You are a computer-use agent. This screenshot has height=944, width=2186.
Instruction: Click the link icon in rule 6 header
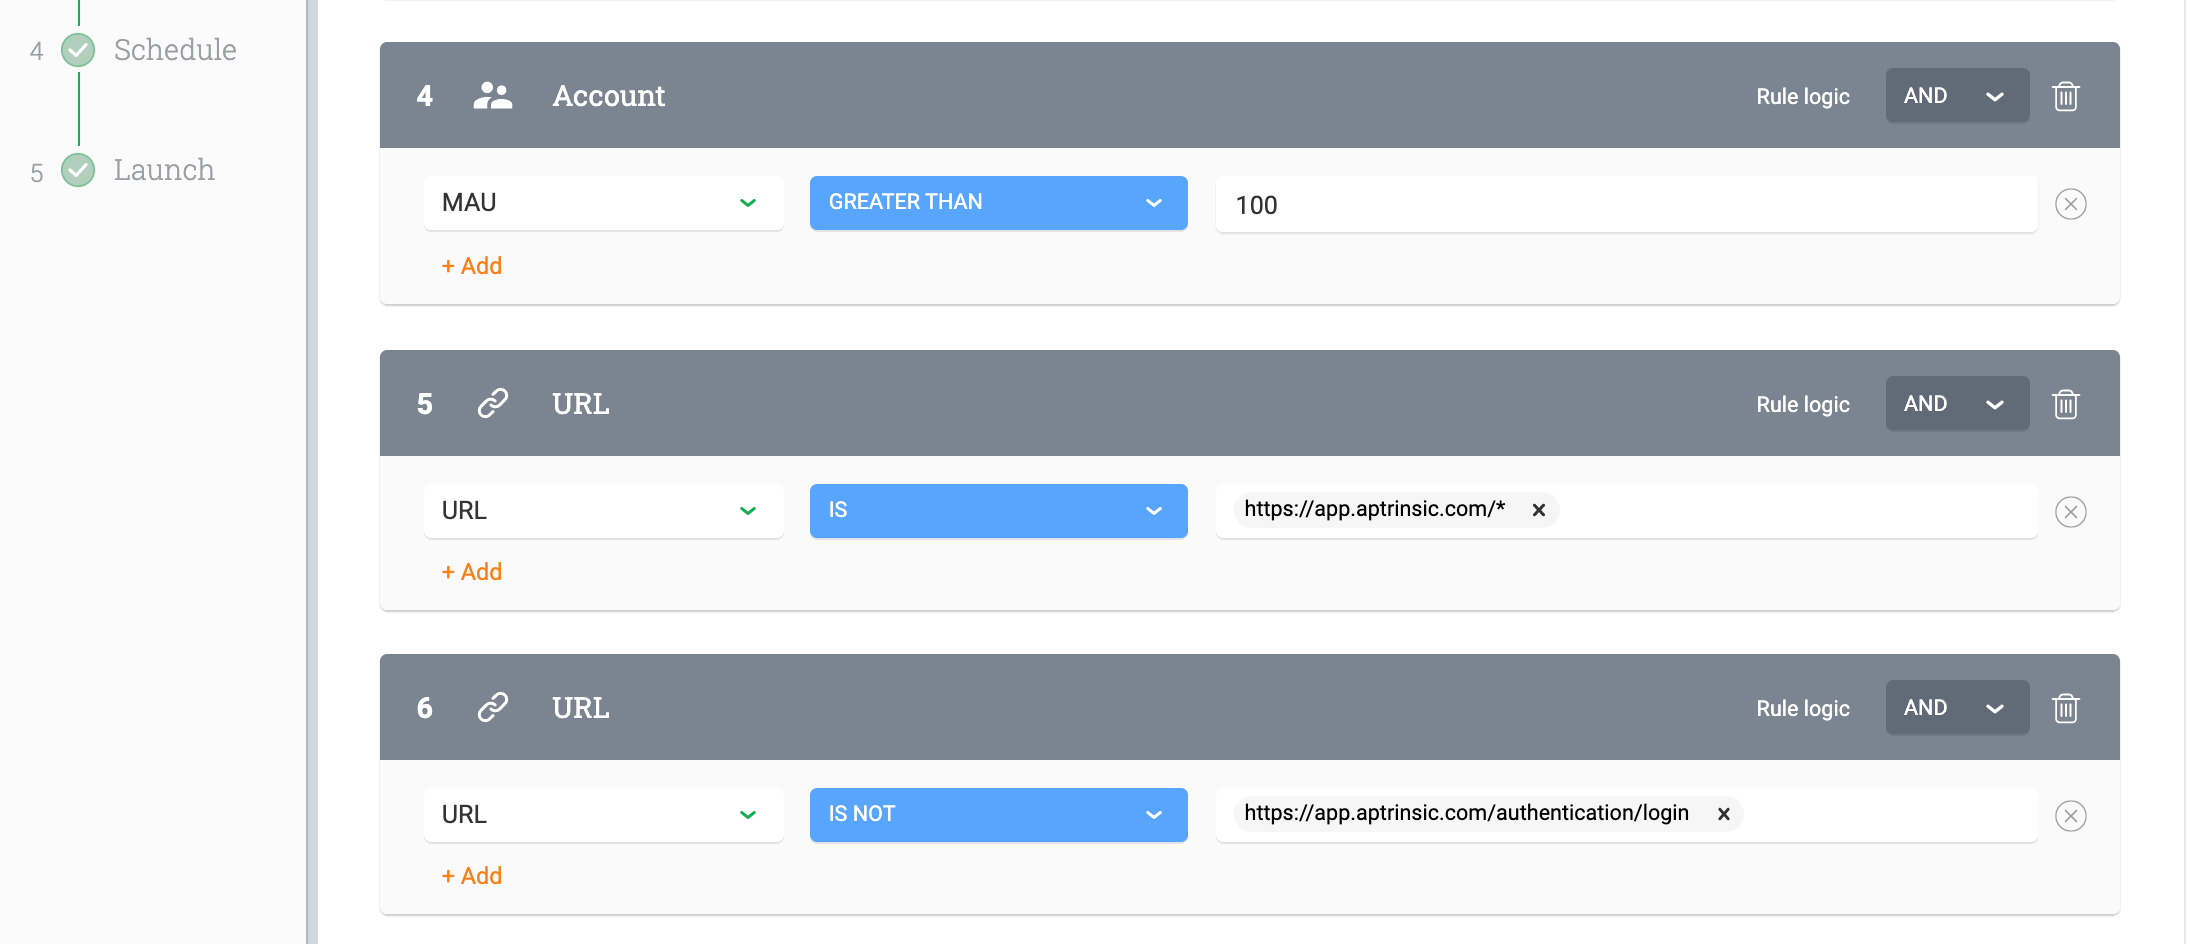pyautogui.click(x=493, y=707)
